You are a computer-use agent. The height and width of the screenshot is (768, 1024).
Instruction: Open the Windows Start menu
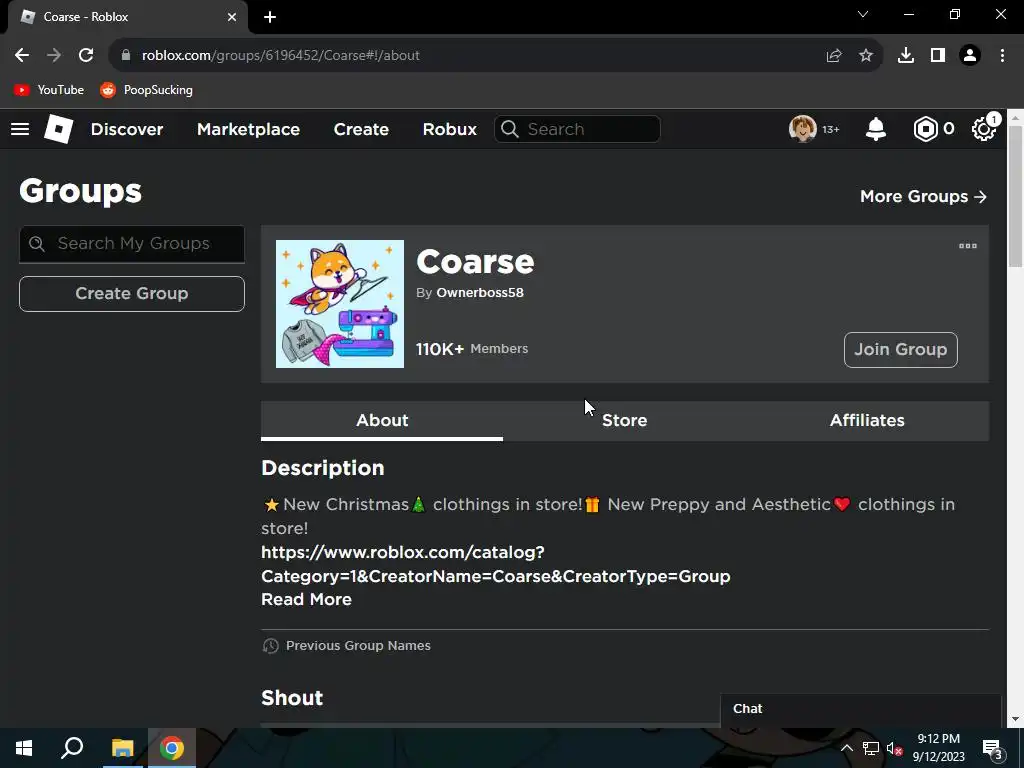tap(24, 748)
